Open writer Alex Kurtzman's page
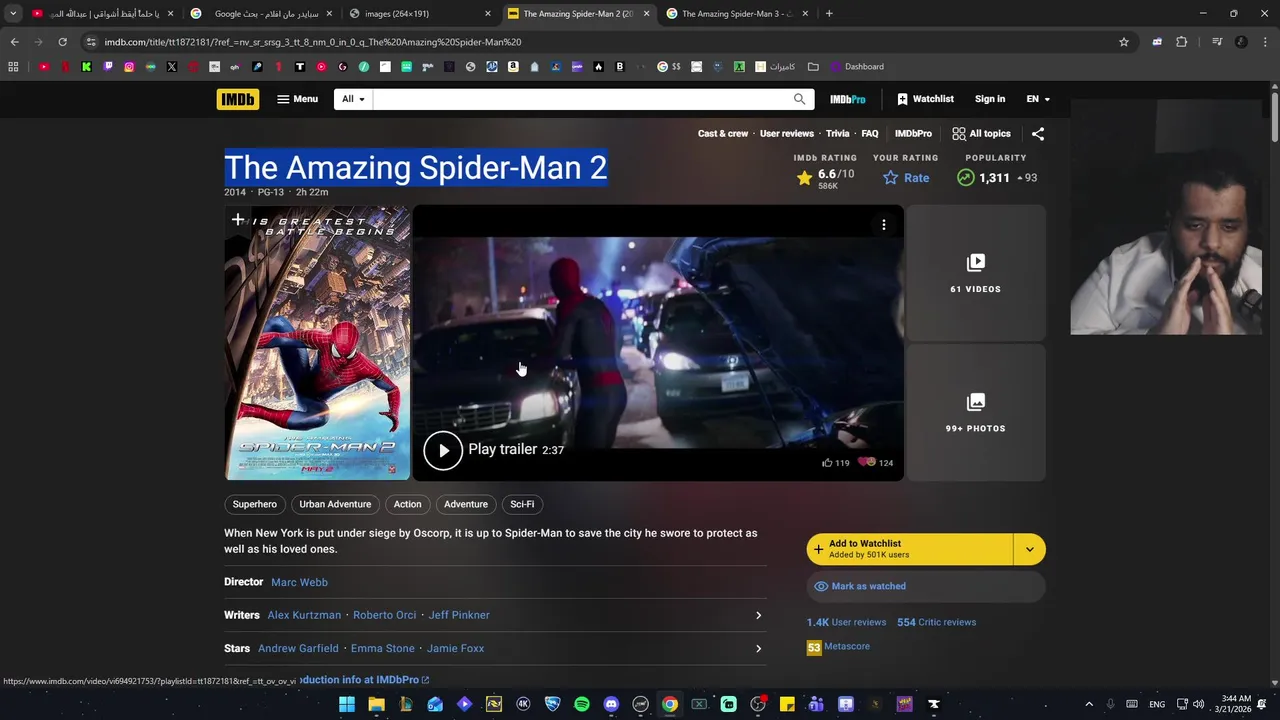Screen dimensions: 1280x720 [304, 615]
